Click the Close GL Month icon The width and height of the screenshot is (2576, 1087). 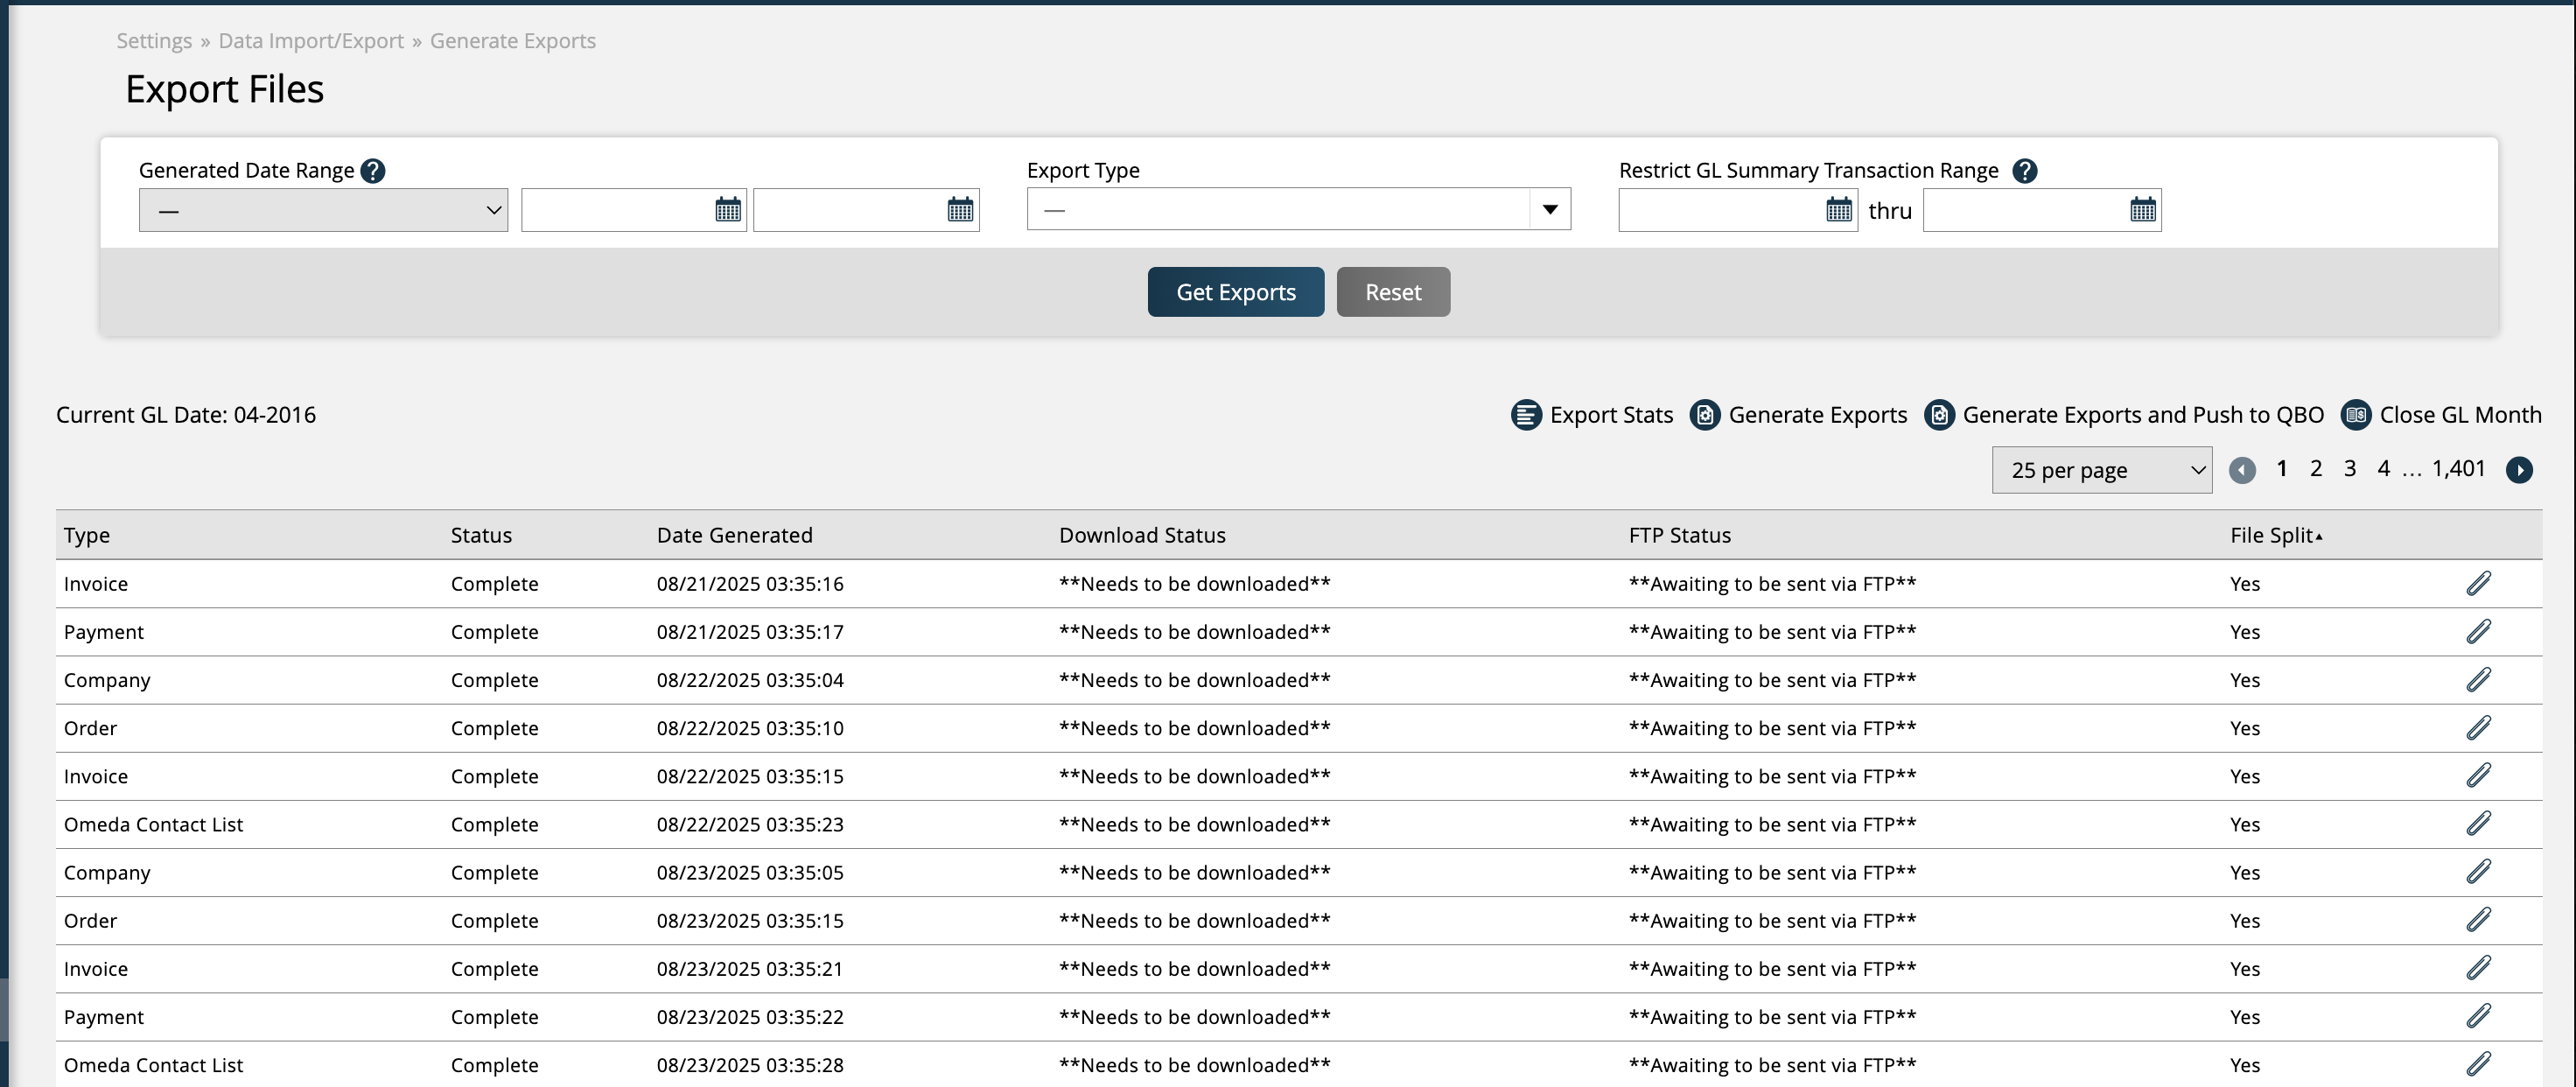(x=2355, y=415)
